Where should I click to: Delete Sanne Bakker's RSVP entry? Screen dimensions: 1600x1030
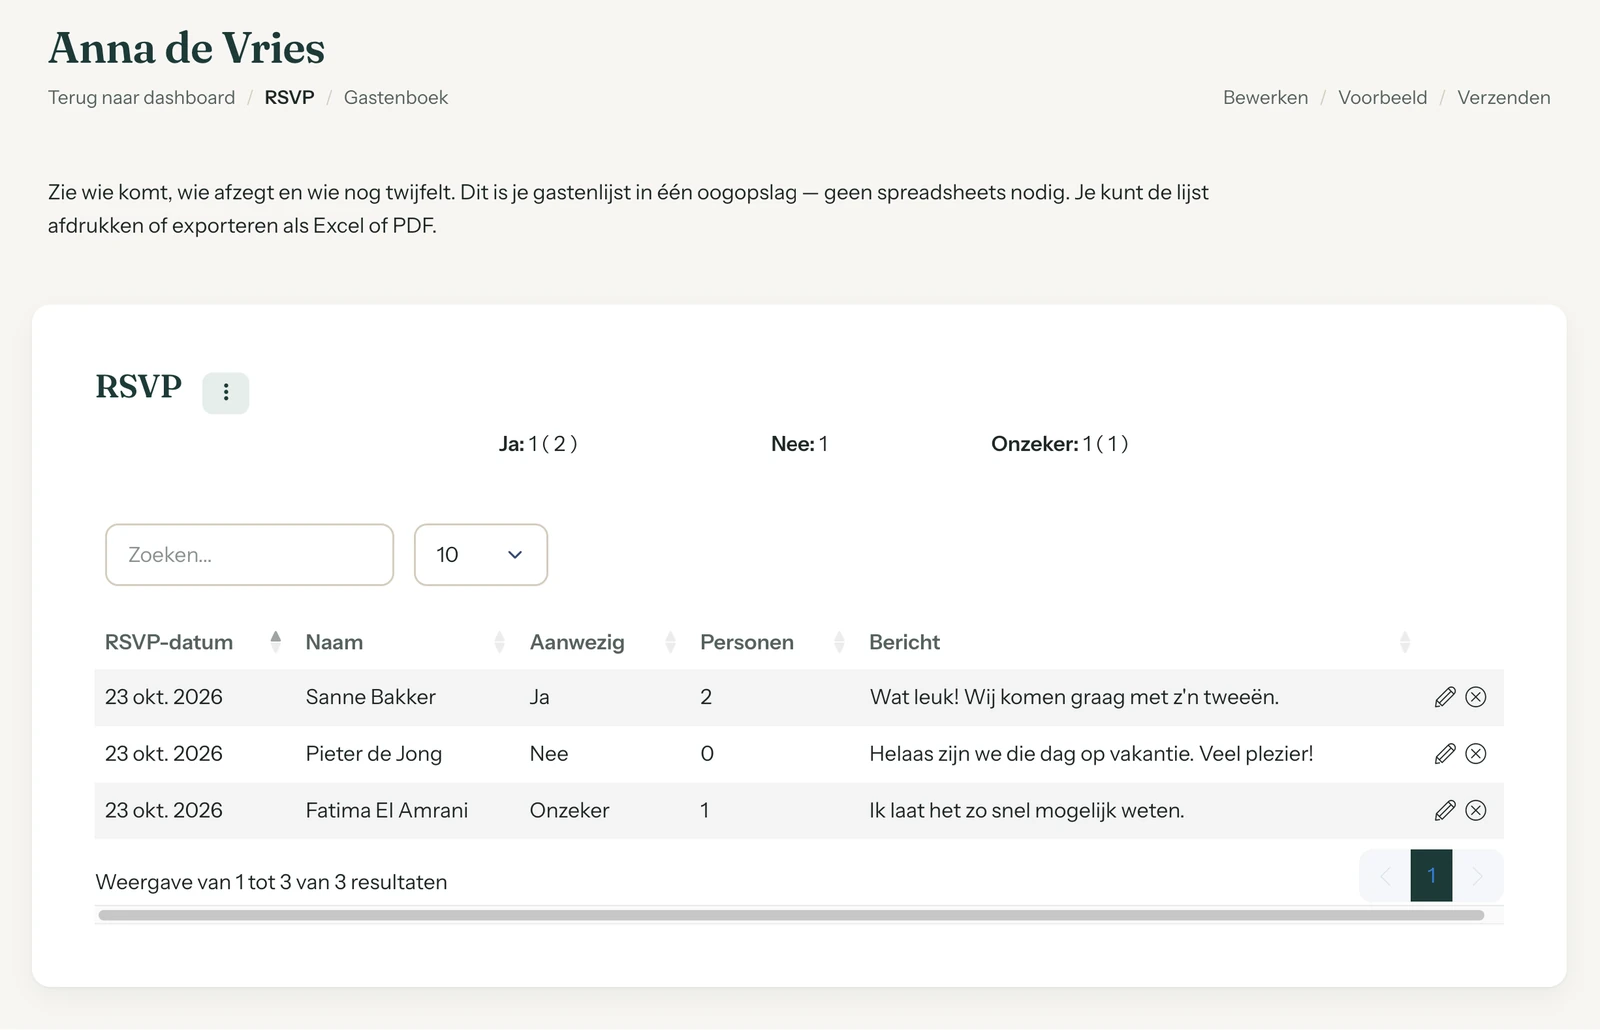(1476, 697)
